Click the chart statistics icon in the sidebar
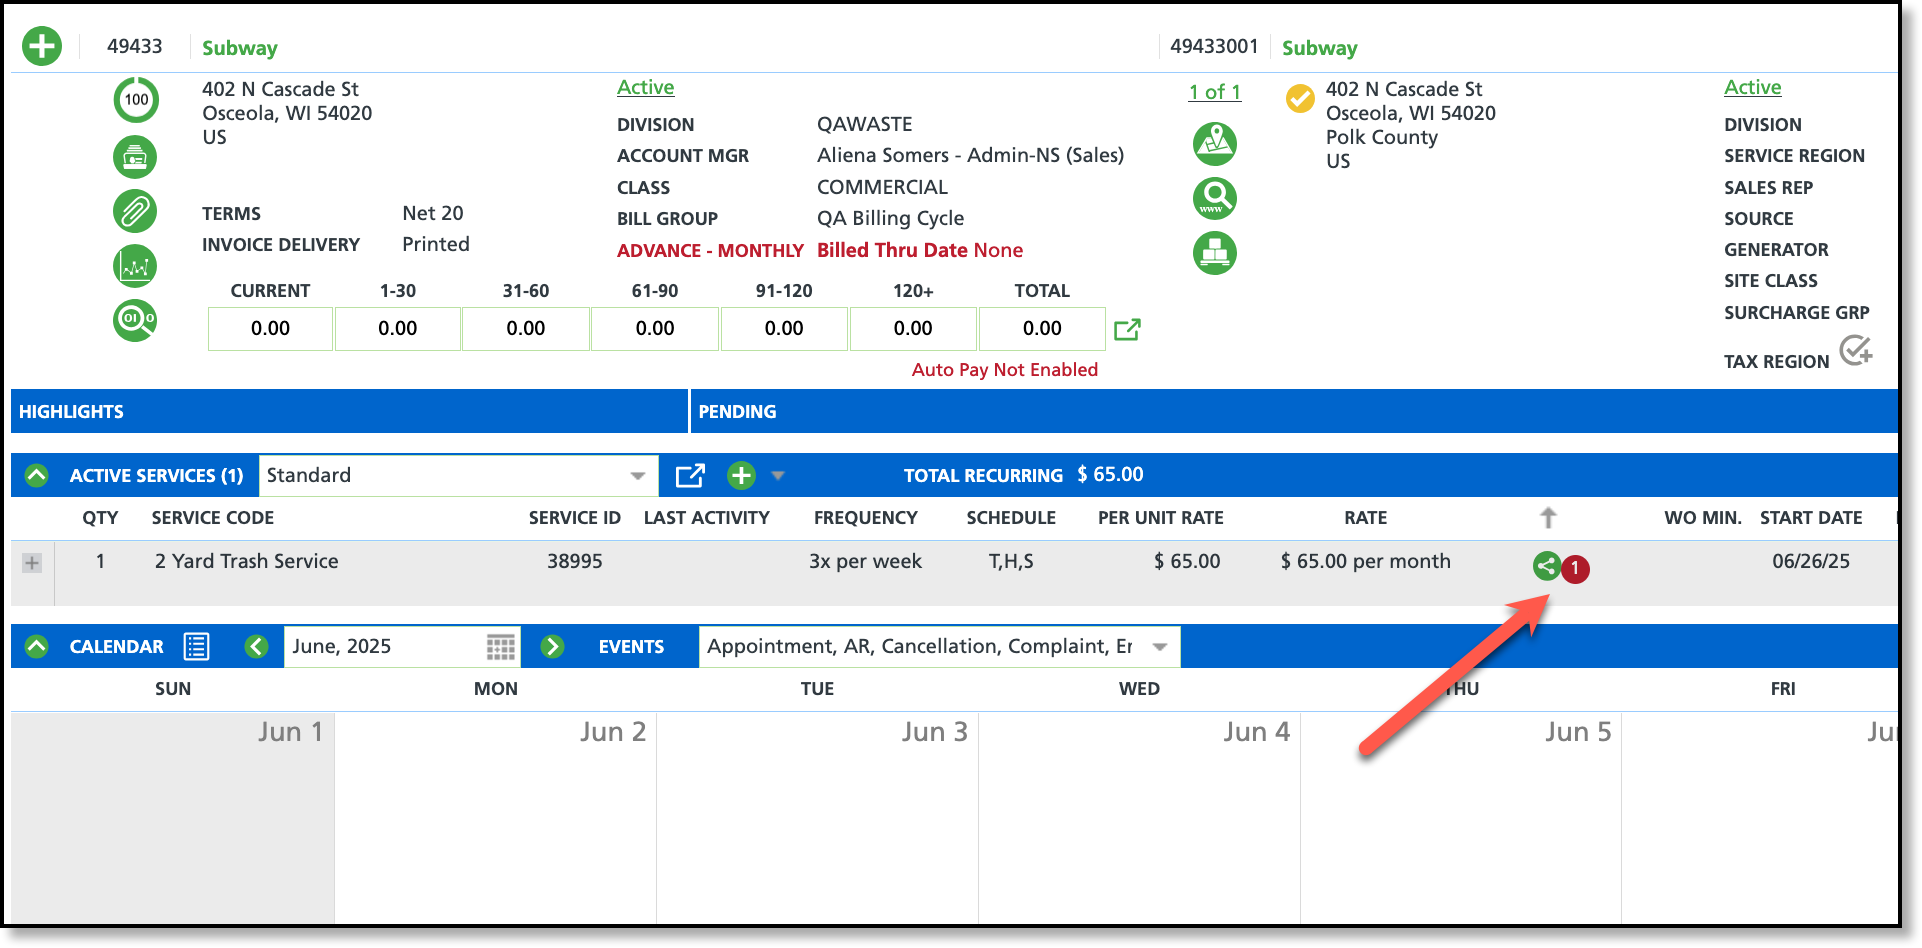1922x948 pixels. 135,266
